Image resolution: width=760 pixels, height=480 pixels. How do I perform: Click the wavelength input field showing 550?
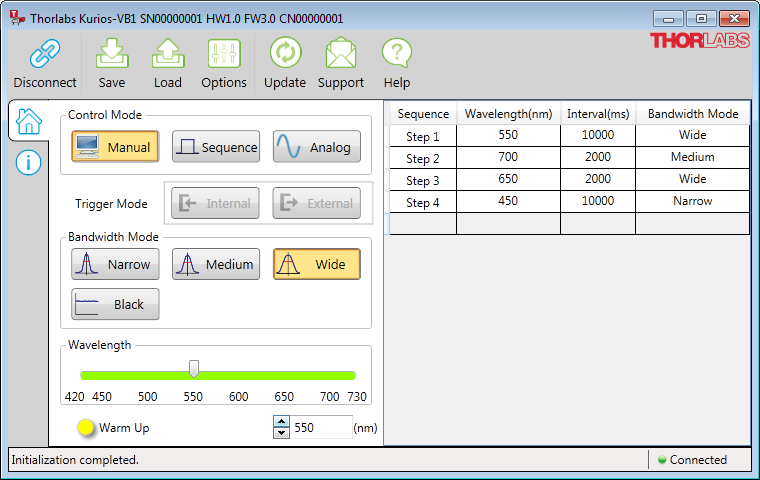point(321,427)
